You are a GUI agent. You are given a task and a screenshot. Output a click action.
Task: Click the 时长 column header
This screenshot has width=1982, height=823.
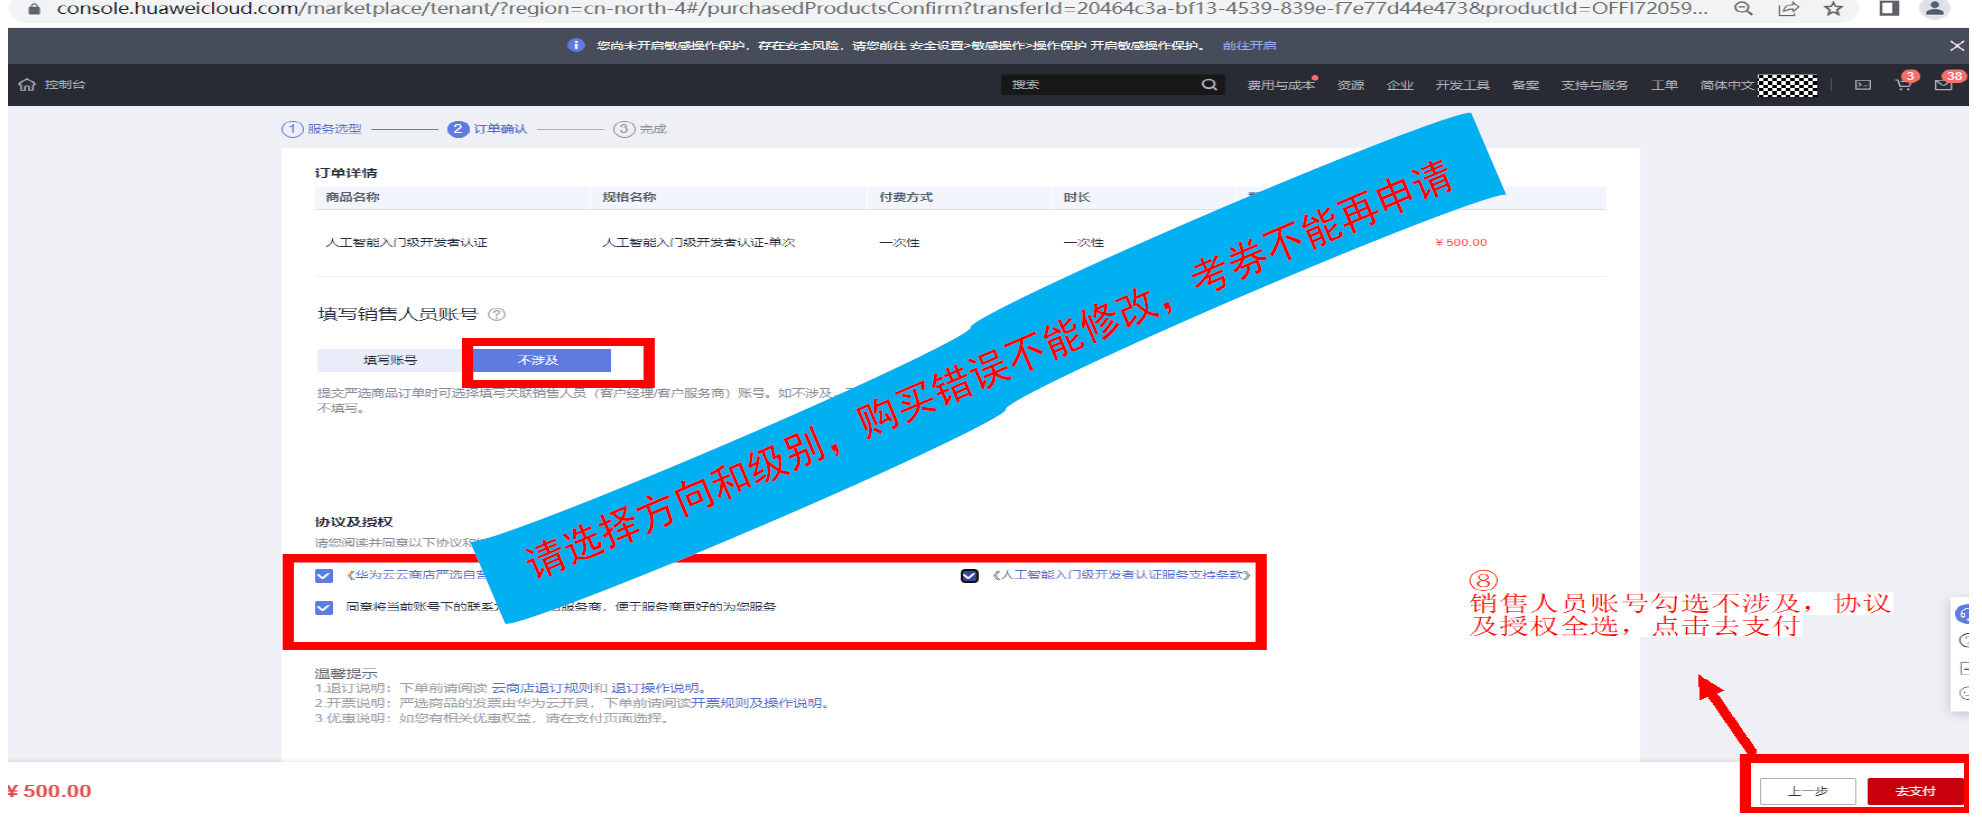click(1077, 197)
